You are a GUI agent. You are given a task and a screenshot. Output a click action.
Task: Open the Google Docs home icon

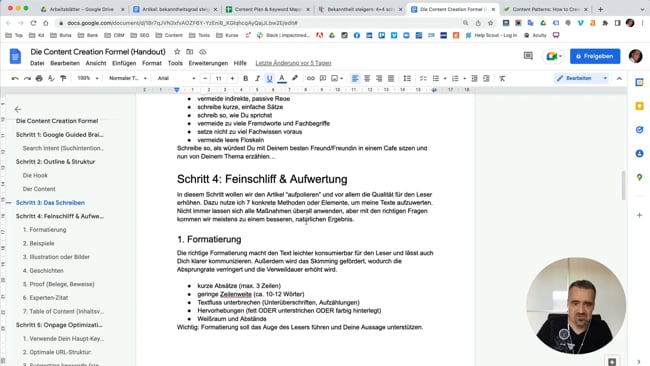(x=15, y=56)
